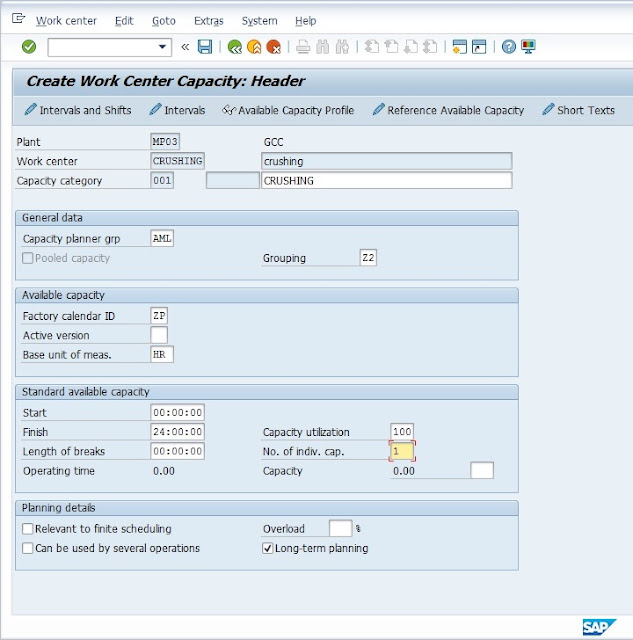Toggle the Pooled capacity checkbox
Viewport: 633px width, 640px height.
pyautogui.click(x=27, y=258)
